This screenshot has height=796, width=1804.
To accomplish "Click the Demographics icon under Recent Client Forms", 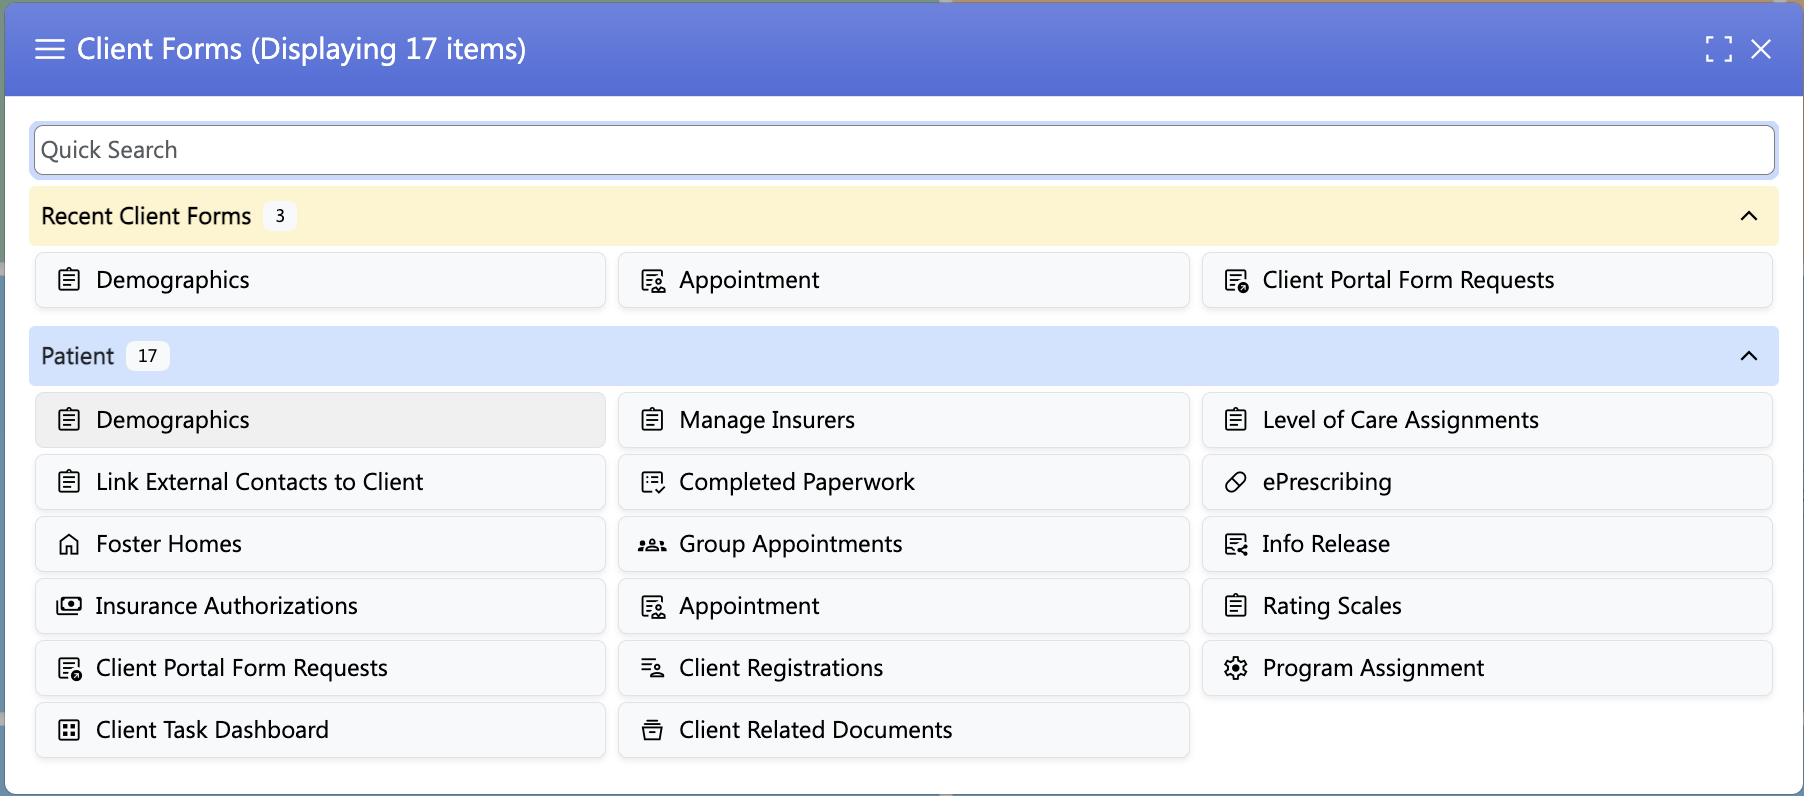I will tap(69, 280).
